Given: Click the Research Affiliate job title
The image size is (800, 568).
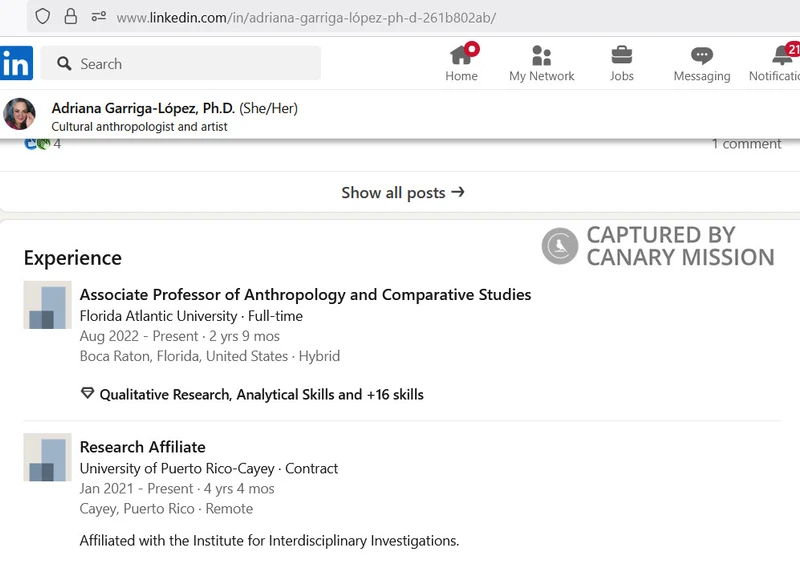Looking at the screenshot, I should click(x=142, y=447).
